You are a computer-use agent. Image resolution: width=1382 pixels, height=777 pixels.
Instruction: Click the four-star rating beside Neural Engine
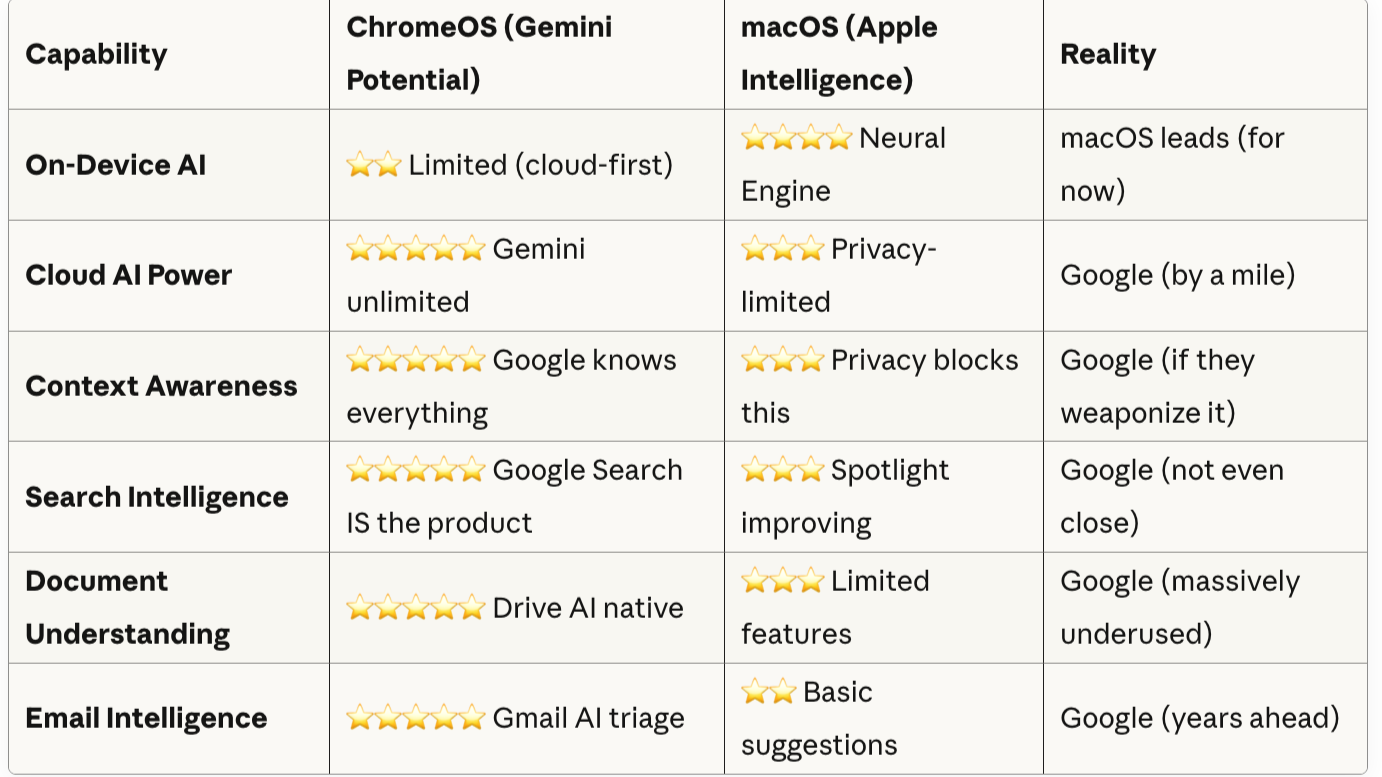796,138
